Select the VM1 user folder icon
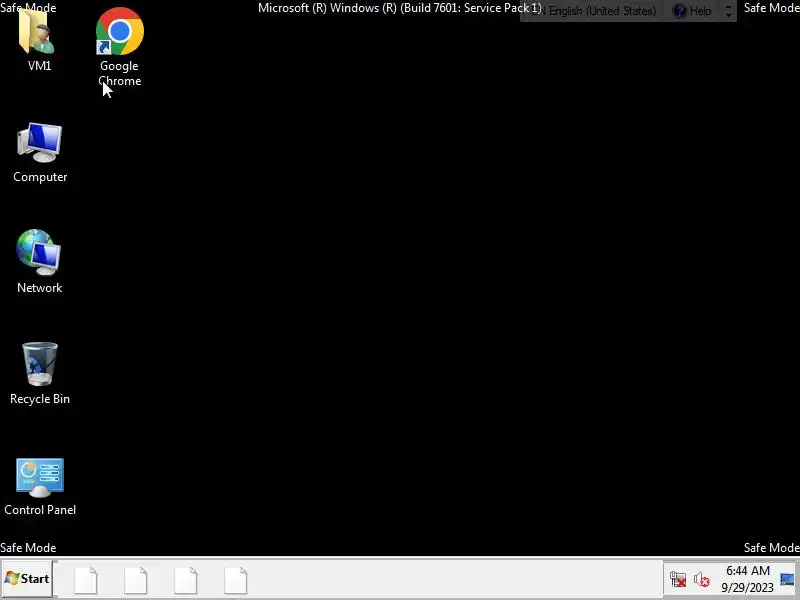800x600 pixels. pyautogui.click(x=37, y=32)
